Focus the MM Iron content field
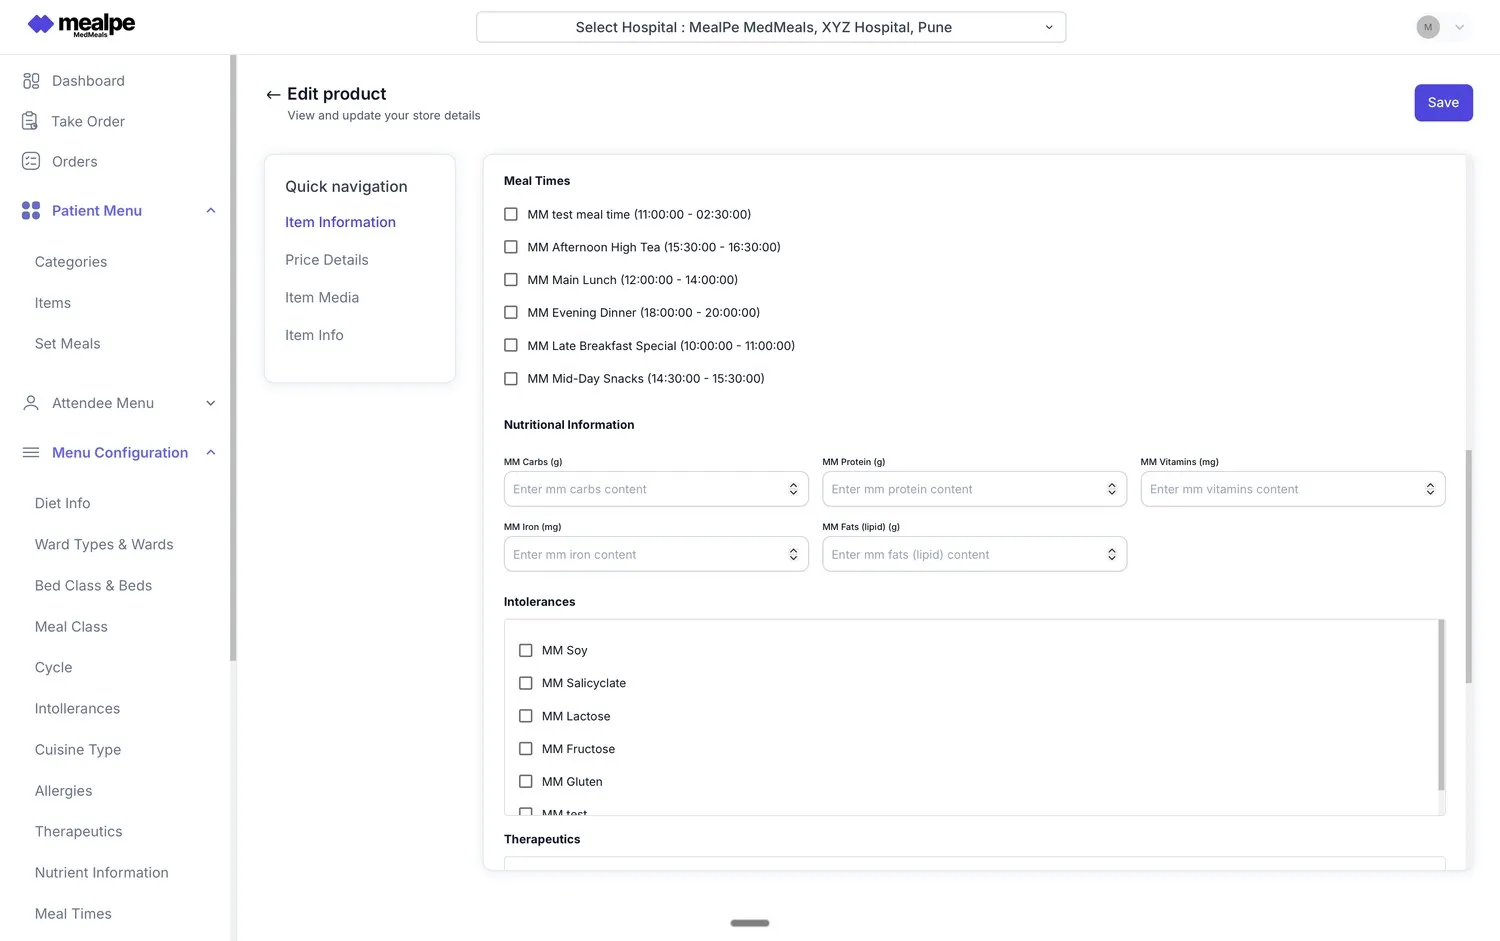1500x941 pixels. click(656, 554)
